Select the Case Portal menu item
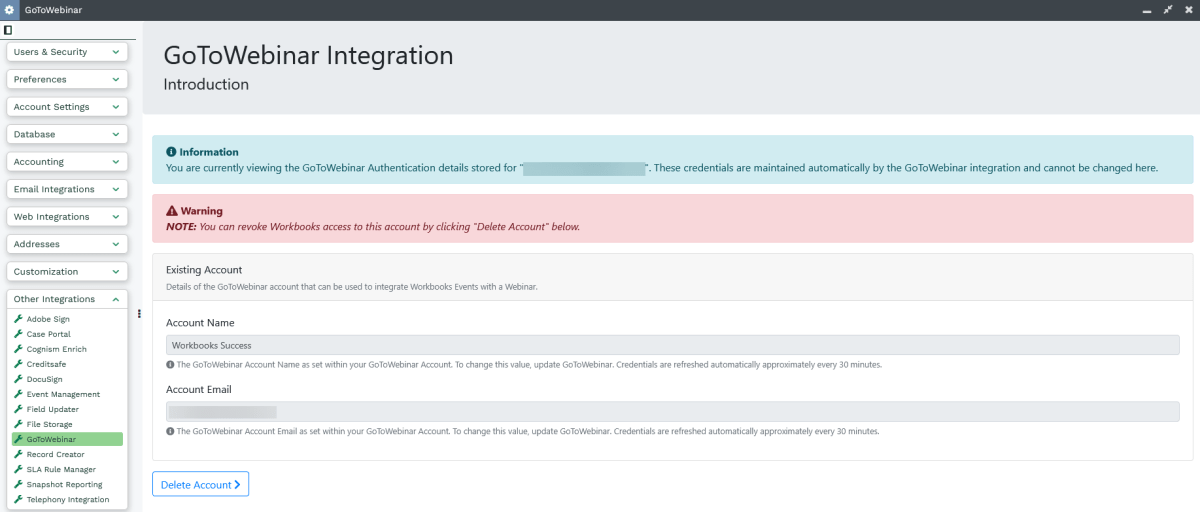The height and width of the screenshot is (512, 1200). 48,334
